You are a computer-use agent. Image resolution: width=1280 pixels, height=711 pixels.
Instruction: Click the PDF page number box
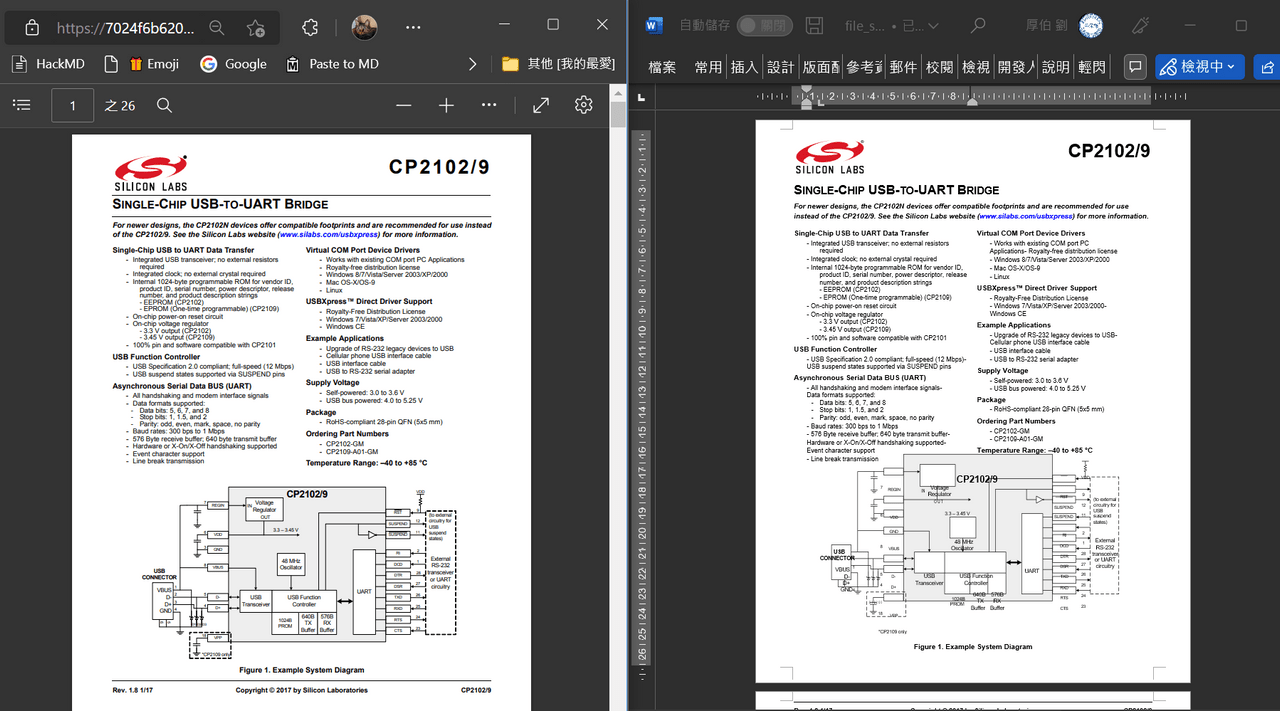[73, 105]
